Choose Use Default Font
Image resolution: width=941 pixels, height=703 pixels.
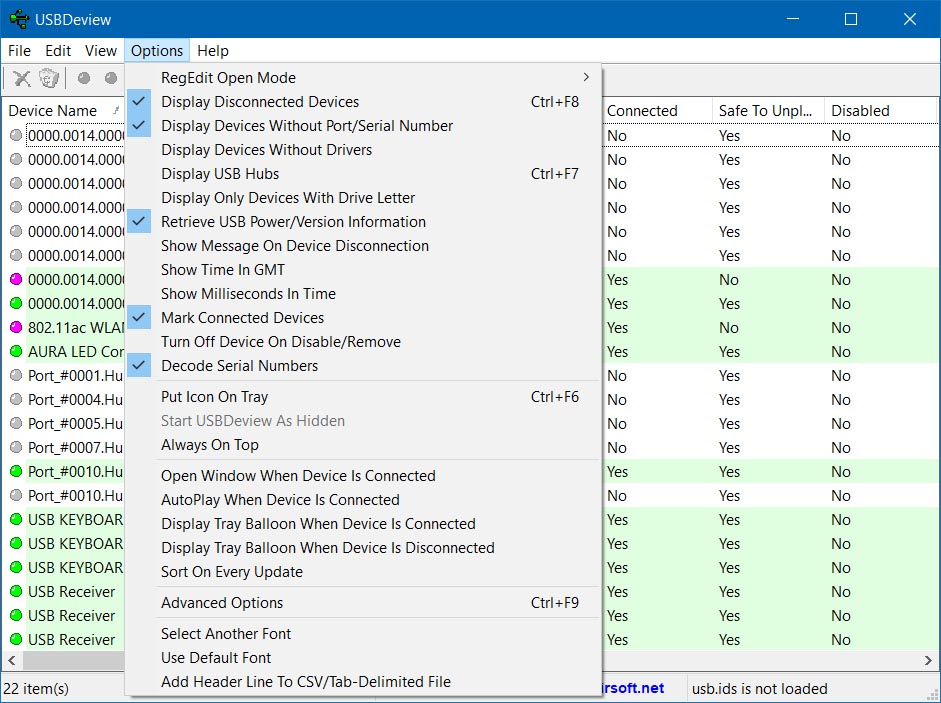point(363,657)
